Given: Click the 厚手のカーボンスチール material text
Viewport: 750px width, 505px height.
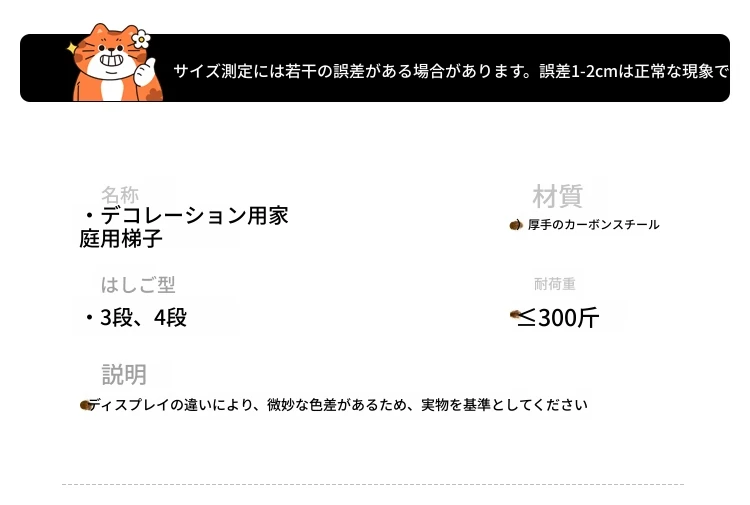Looking at the screenshot, I should pos(594,225).
